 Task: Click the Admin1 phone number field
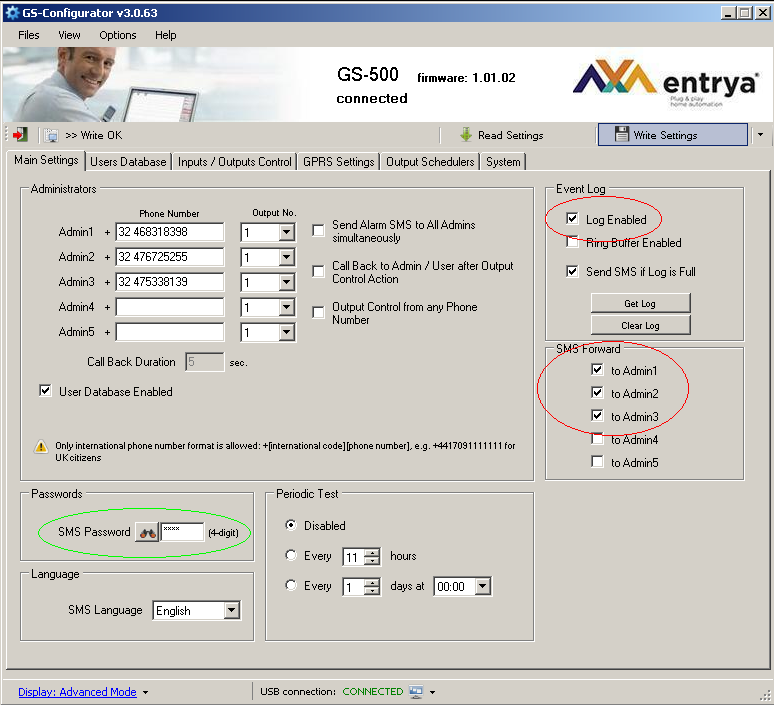pyautogui.click(x=169, y=232)
